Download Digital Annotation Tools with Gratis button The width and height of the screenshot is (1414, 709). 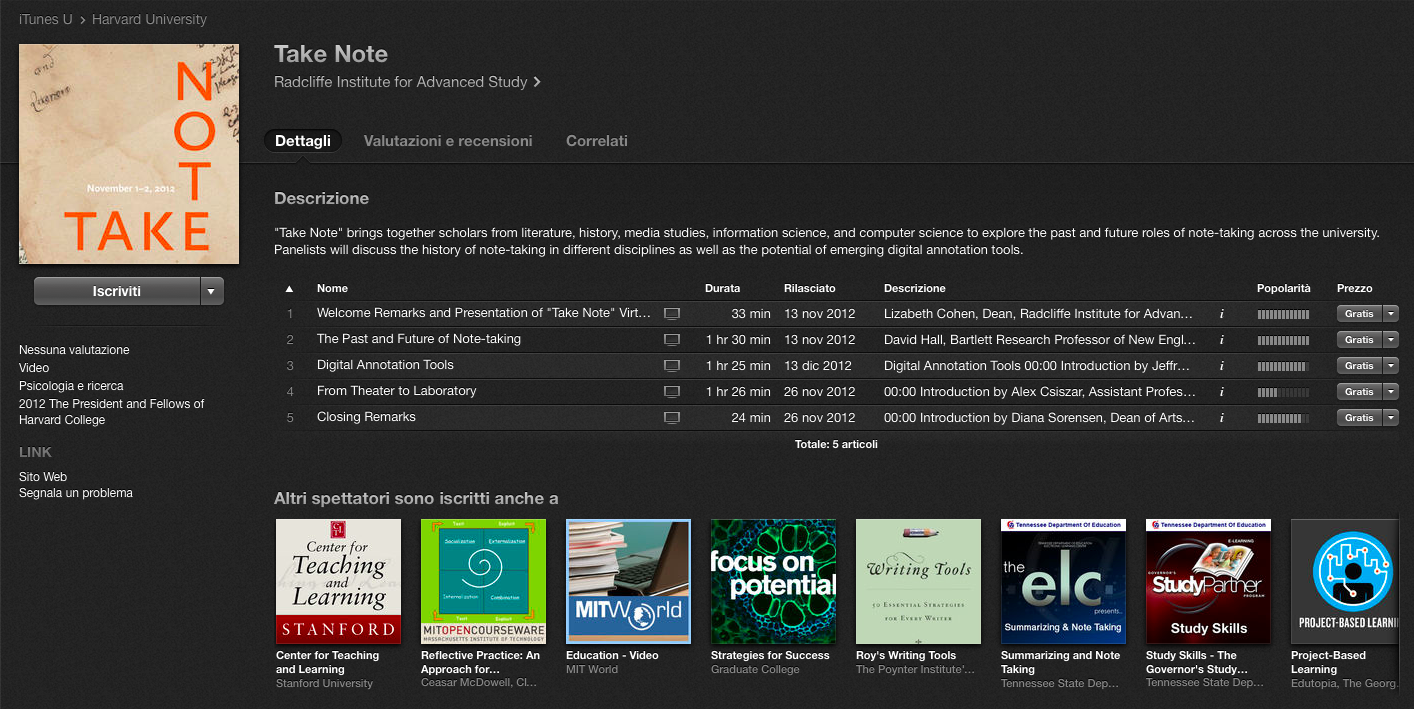1359,366
